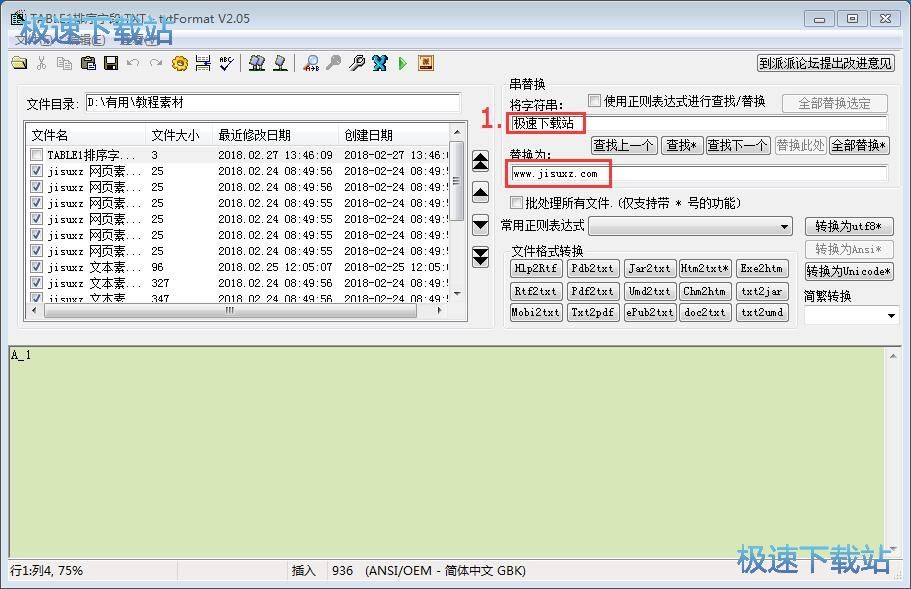Click the Exe2htm conversion button
911x589 pixels.
[x=762, y=268]
